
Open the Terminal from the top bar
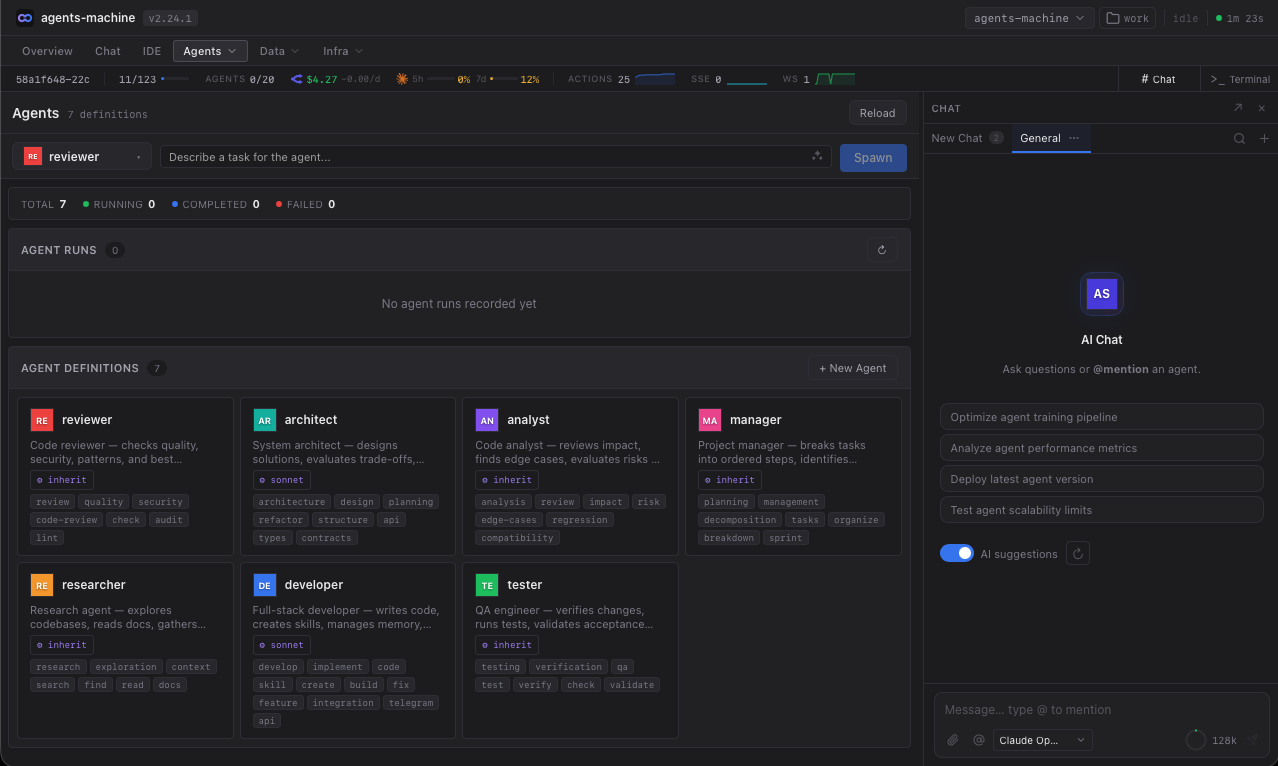[x=1240, y=78]
